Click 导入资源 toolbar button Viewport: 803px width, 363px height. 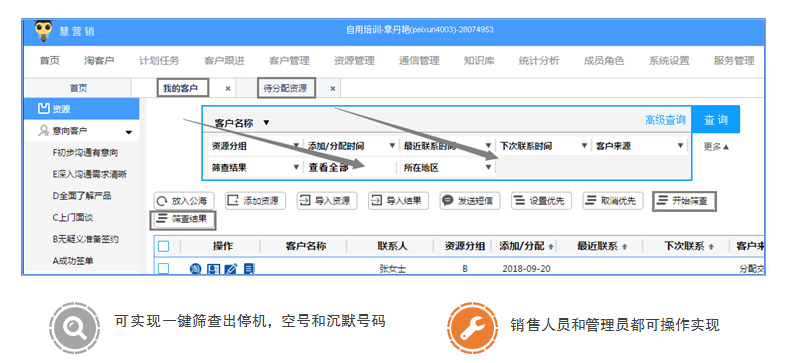click(327, 201)
